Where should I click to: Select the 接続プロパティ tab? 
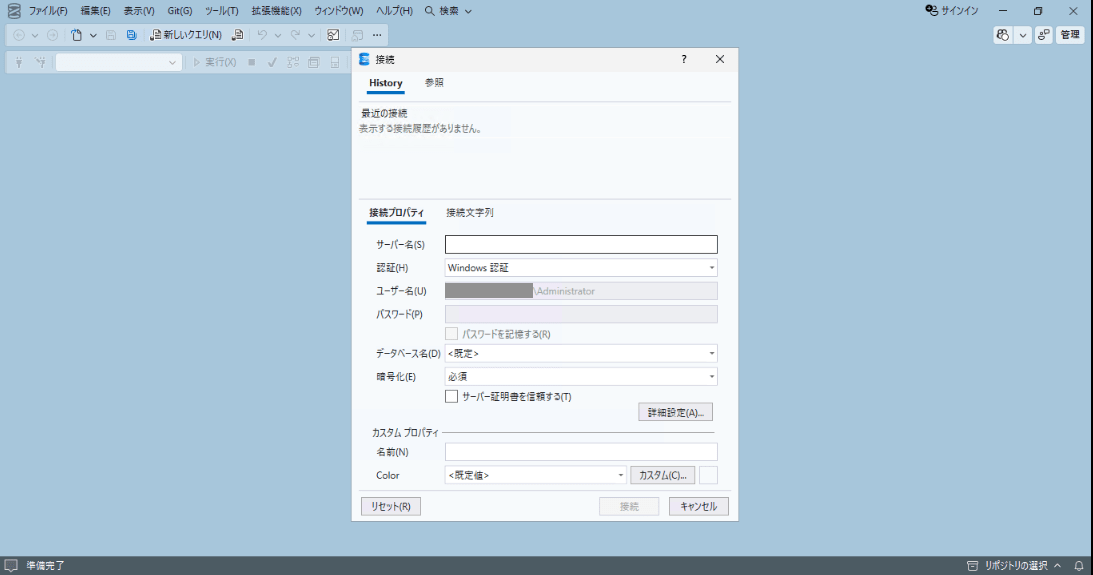pyautogui.click(x=397, y=213)
